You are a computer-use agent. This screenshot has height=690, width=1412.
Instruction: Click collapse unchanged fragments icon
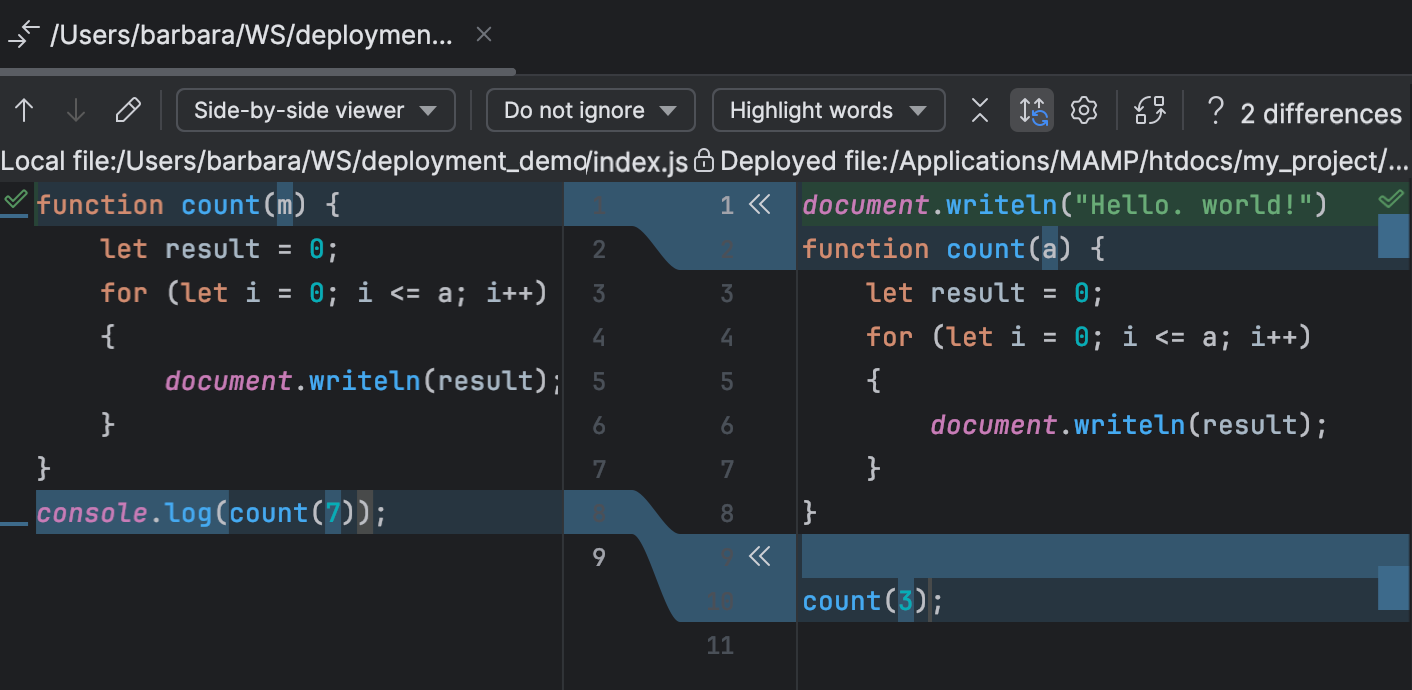tap(980, 111)
